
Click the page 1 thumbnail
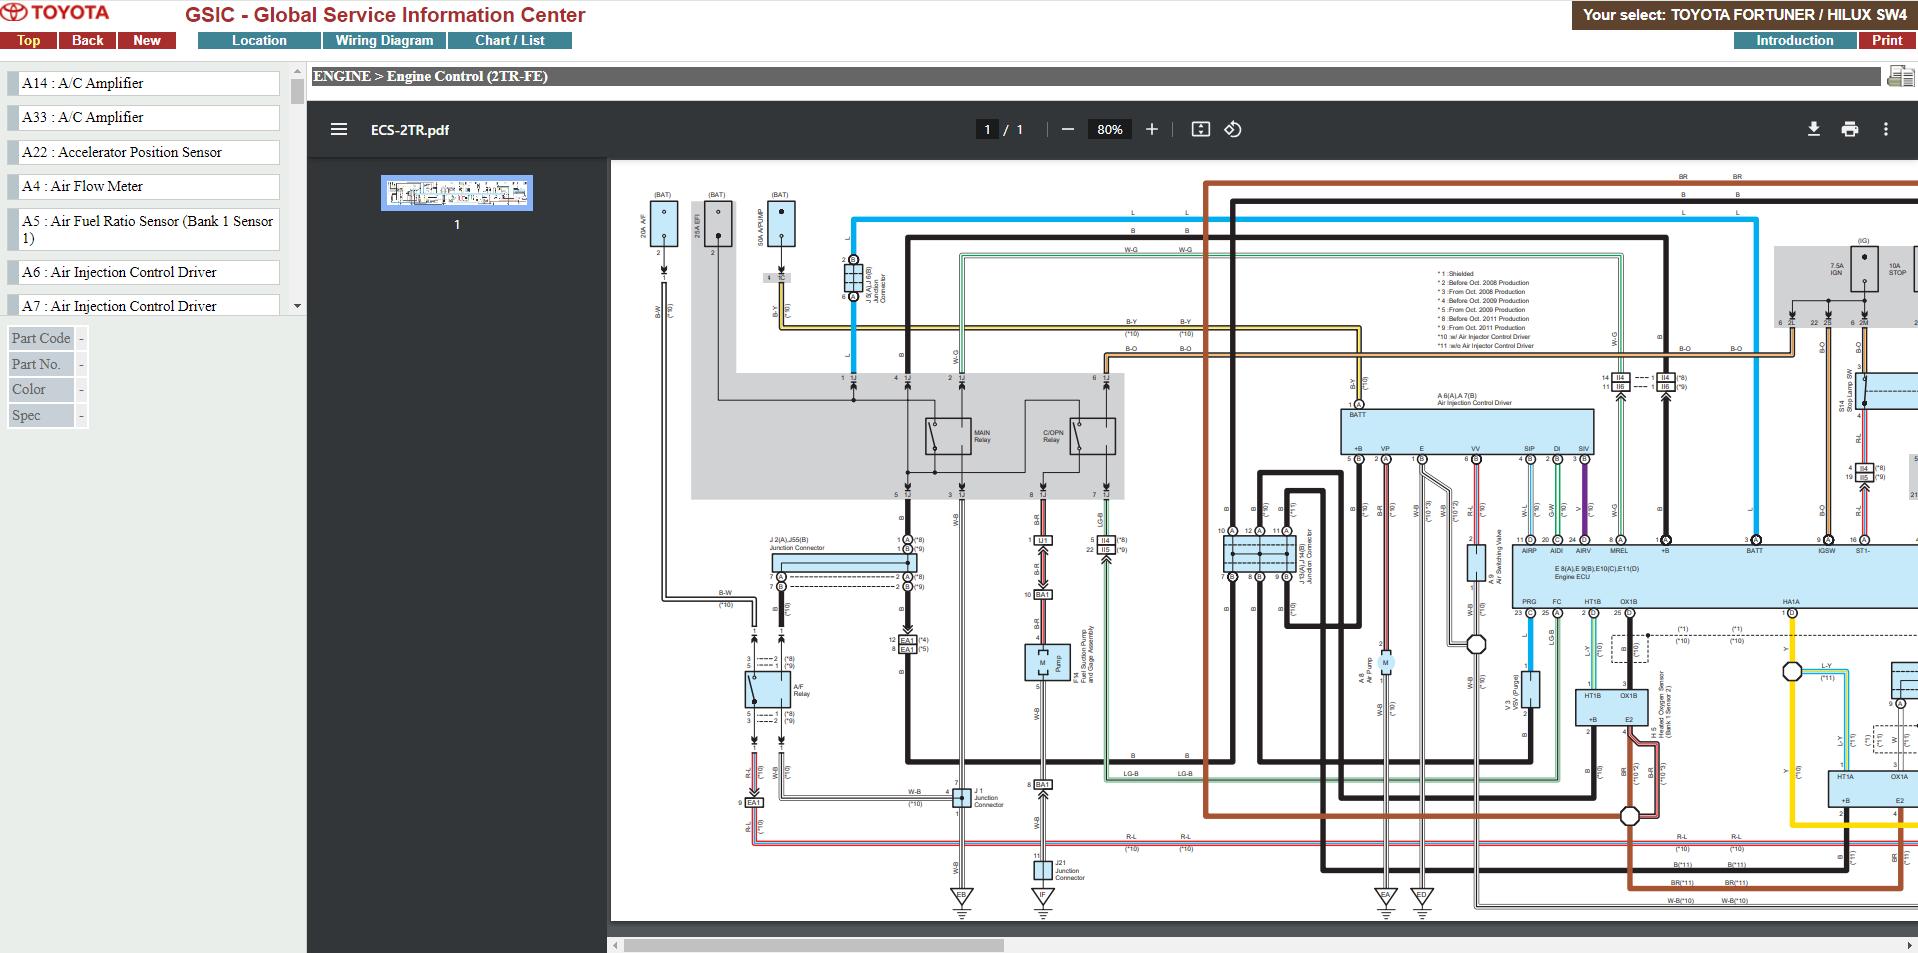(x=457, y=193)
